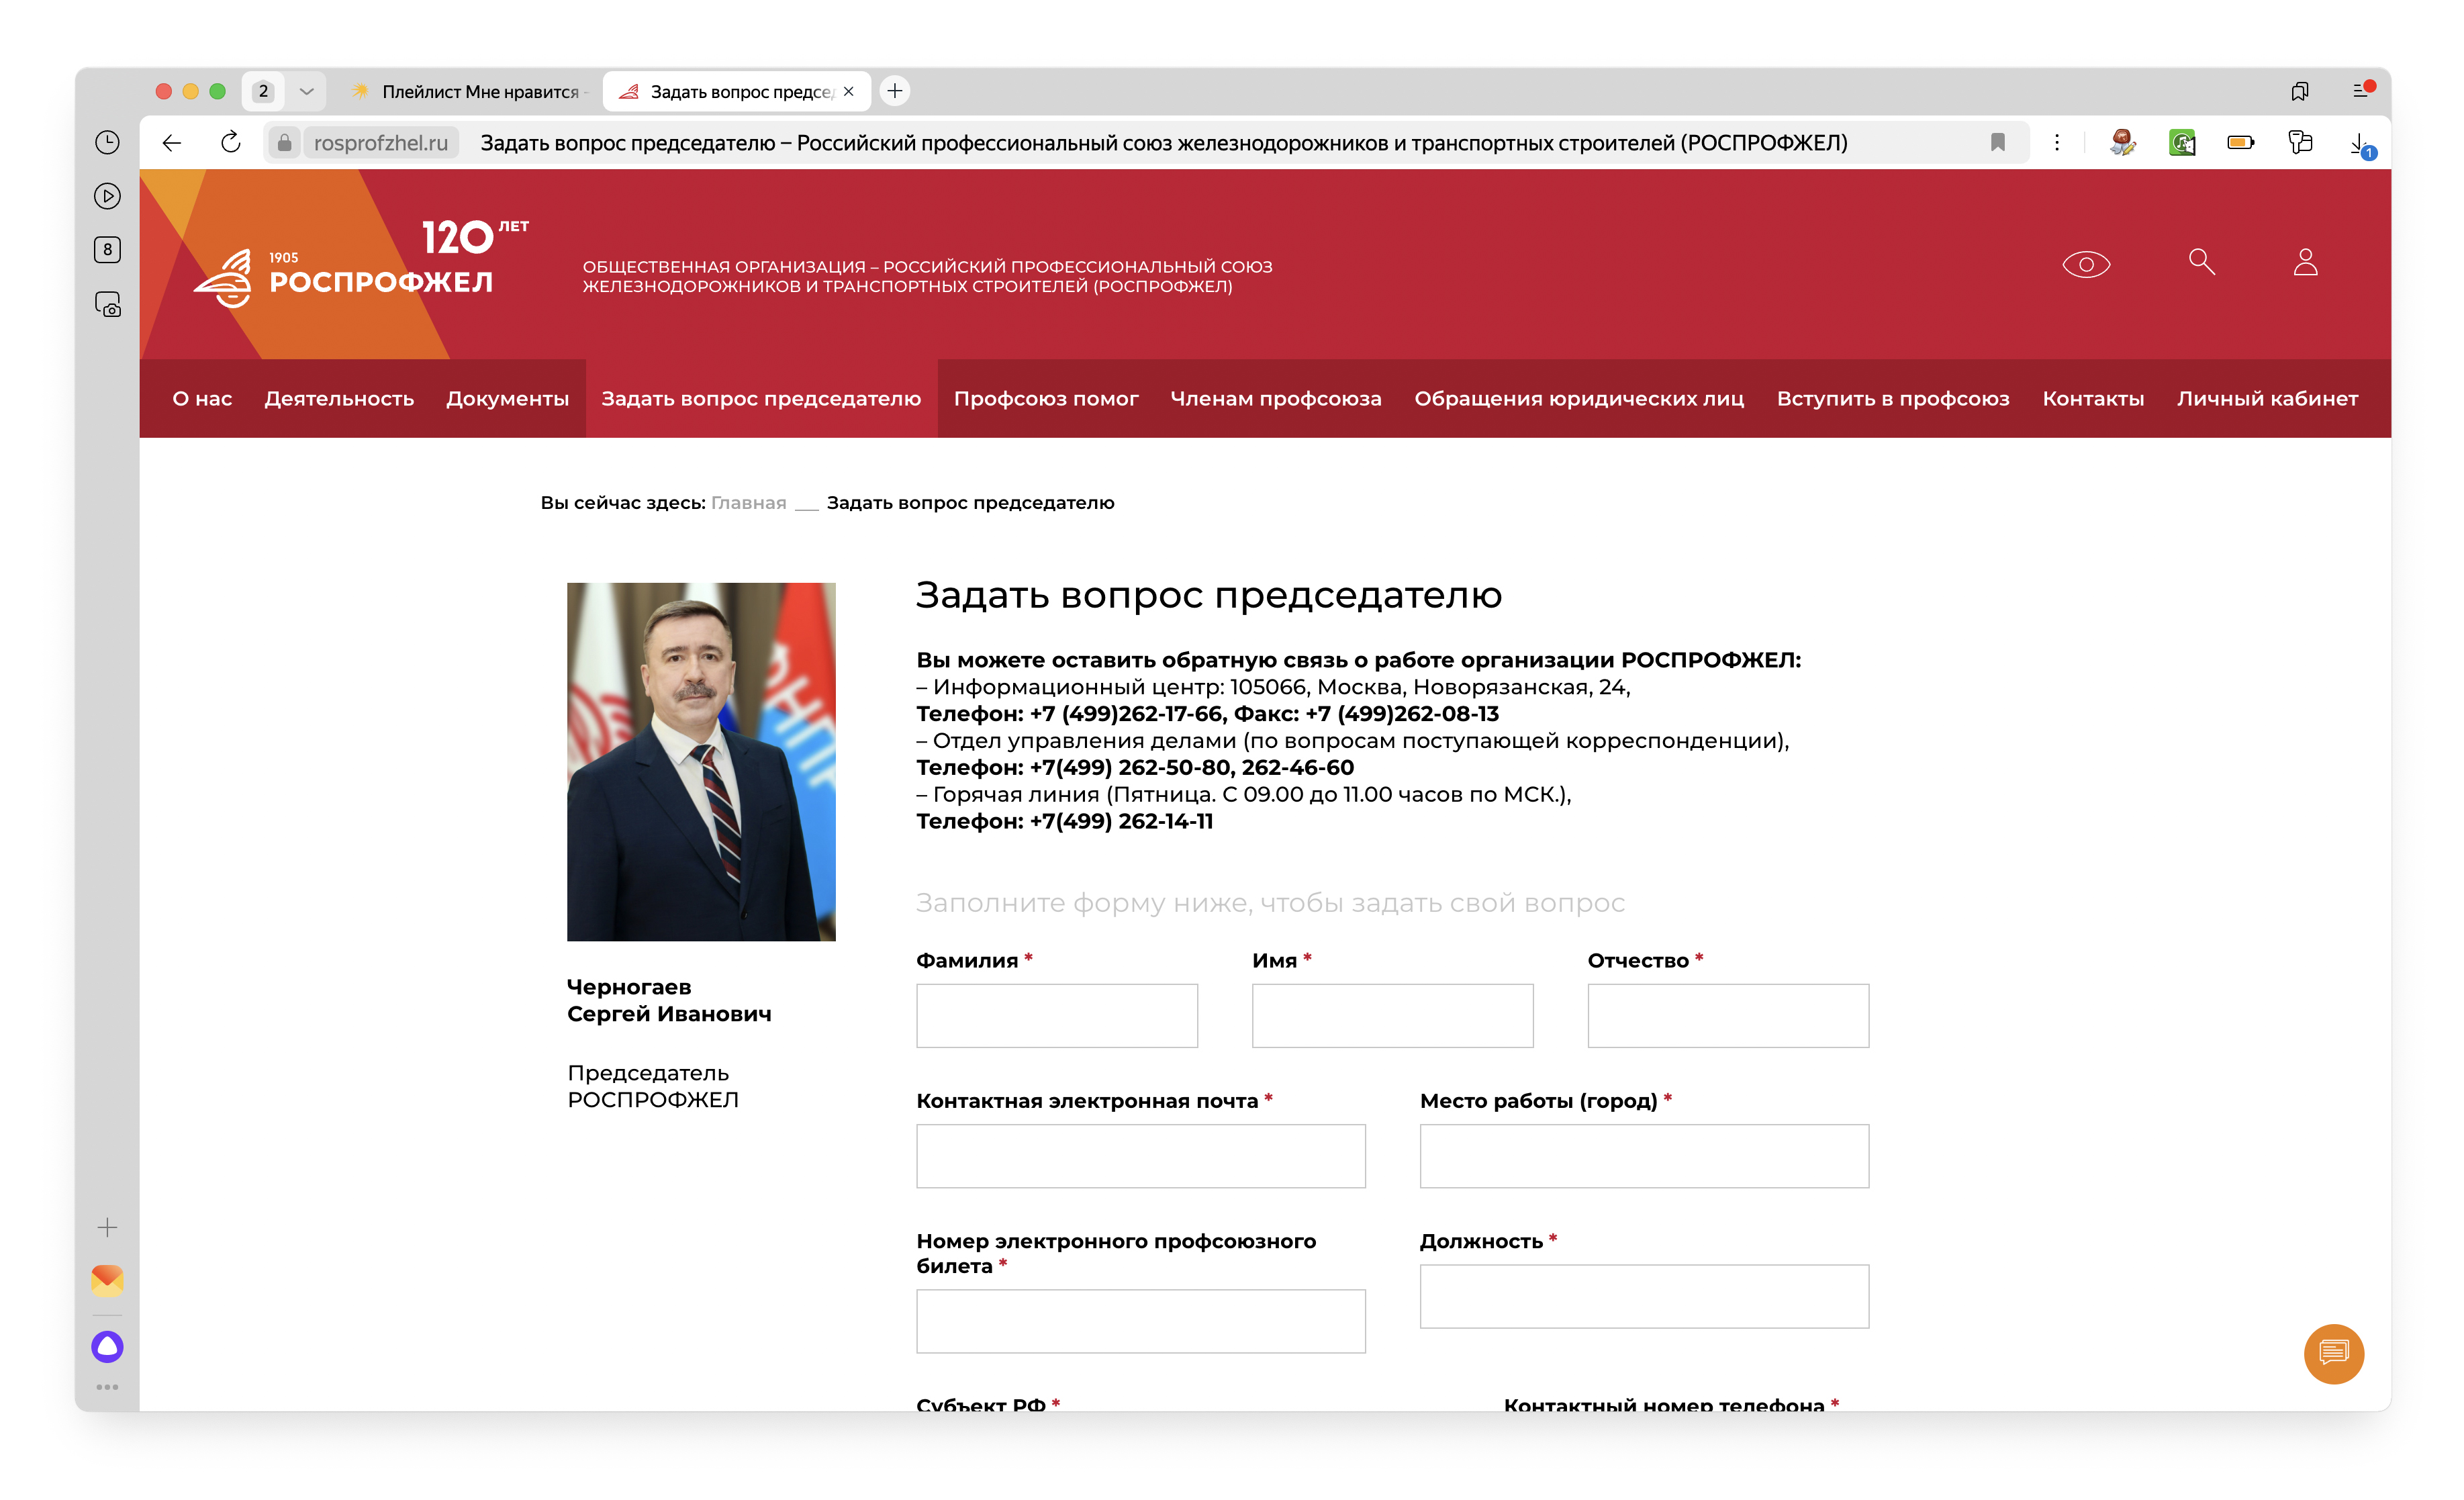Toggle visually impaired version eye icon
This screenshot has height=1500, width=2464.
click(x=2086, y=264)
